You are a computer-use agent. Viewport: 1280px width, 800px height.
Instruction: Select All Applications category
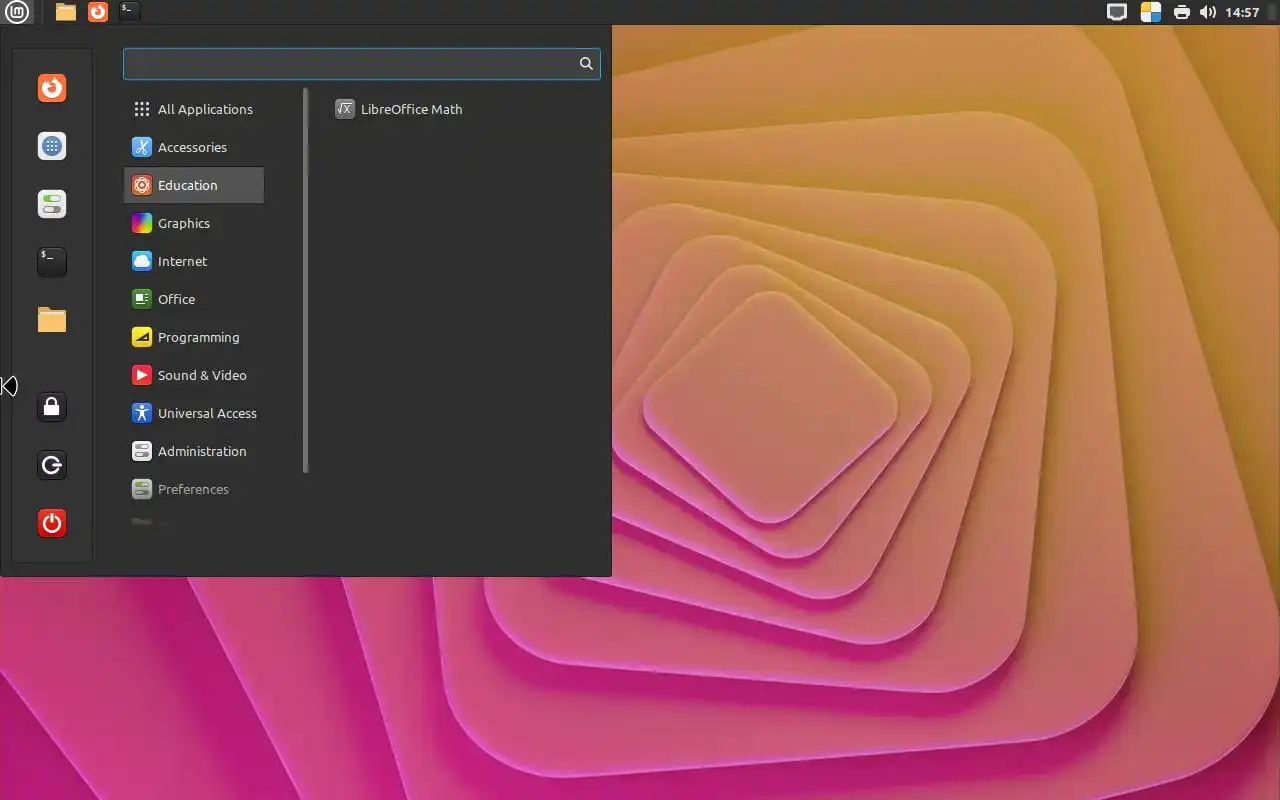pos(194,109)
